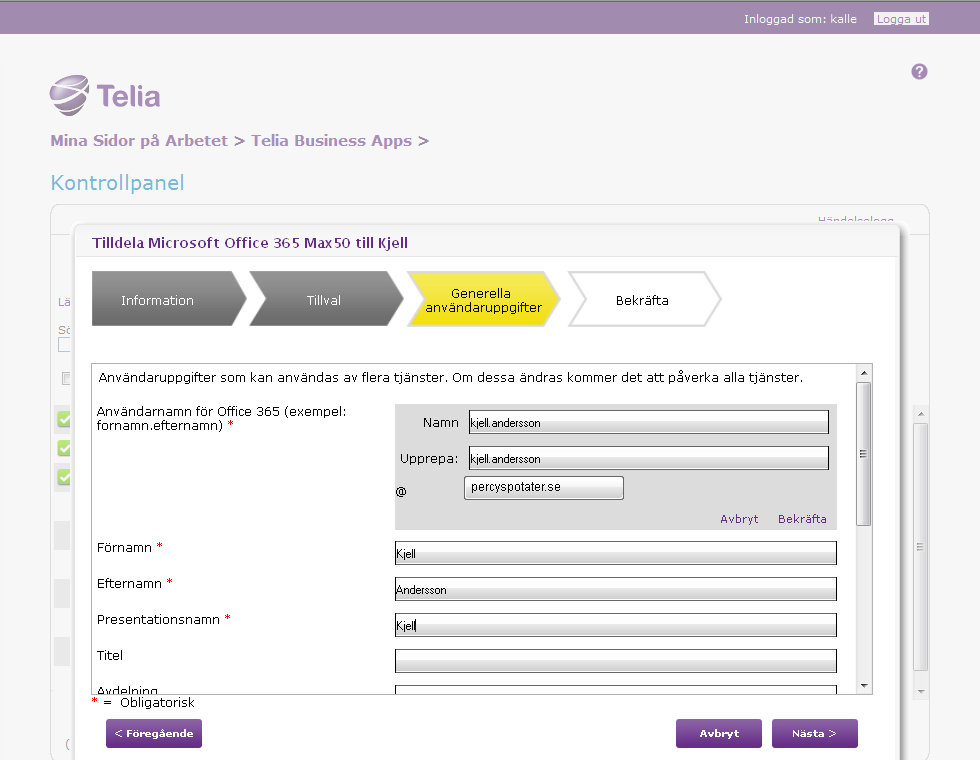Image resolution: width=980 pixels, height=760 pixels.
Task: Click the Titel input field
Action: click(616, 661)
